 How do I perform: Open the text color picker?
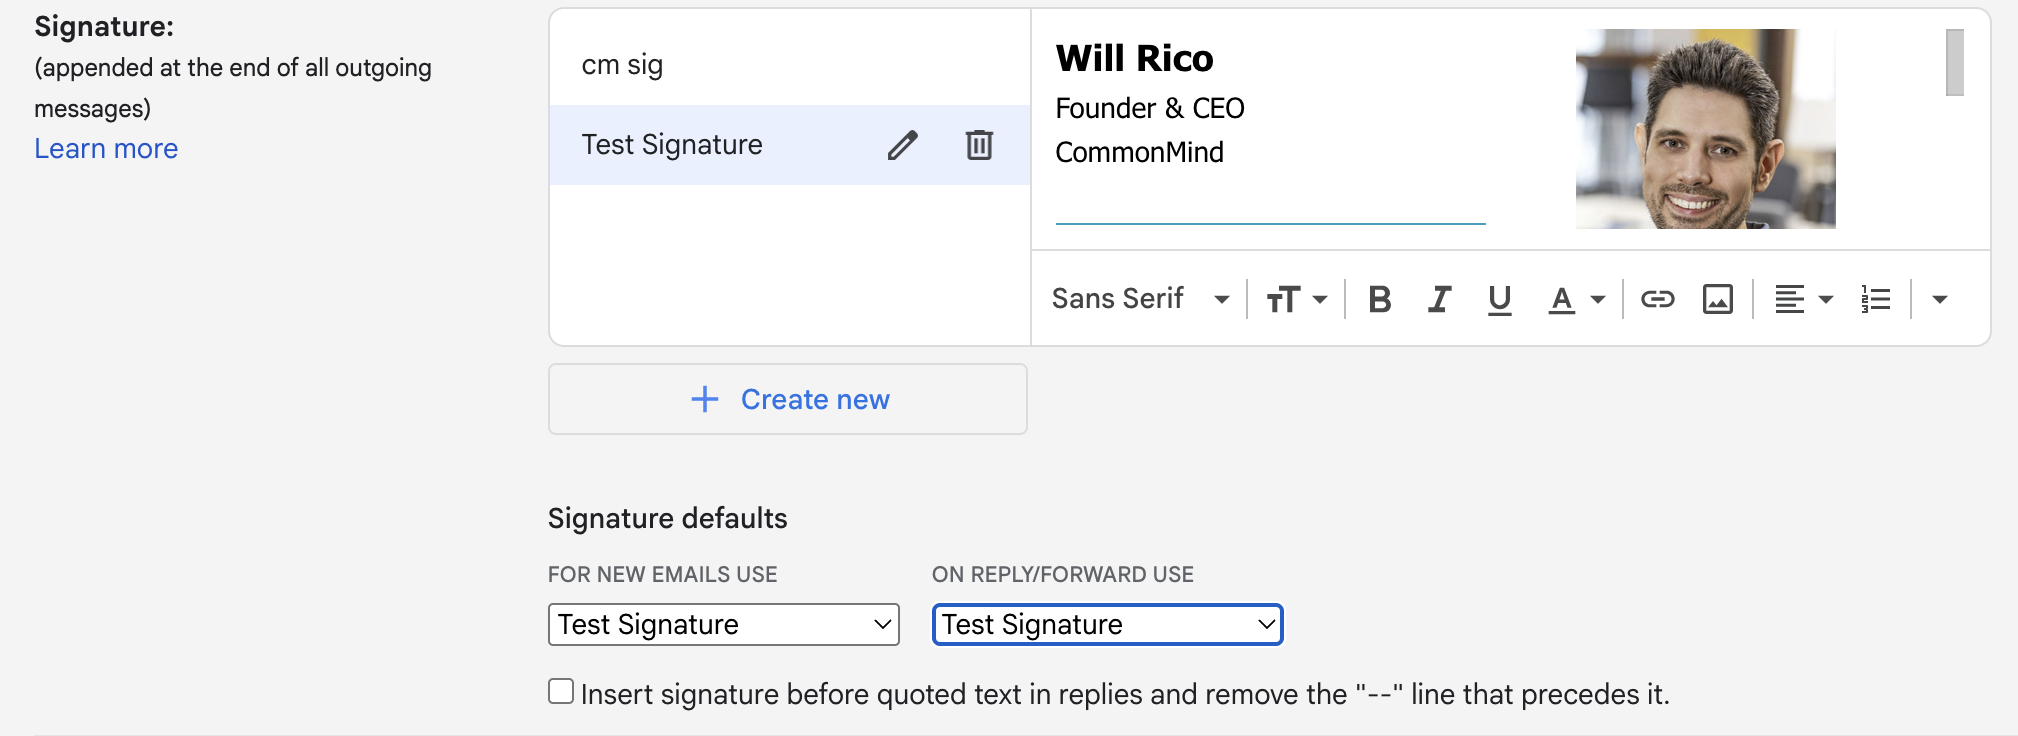1576,299
